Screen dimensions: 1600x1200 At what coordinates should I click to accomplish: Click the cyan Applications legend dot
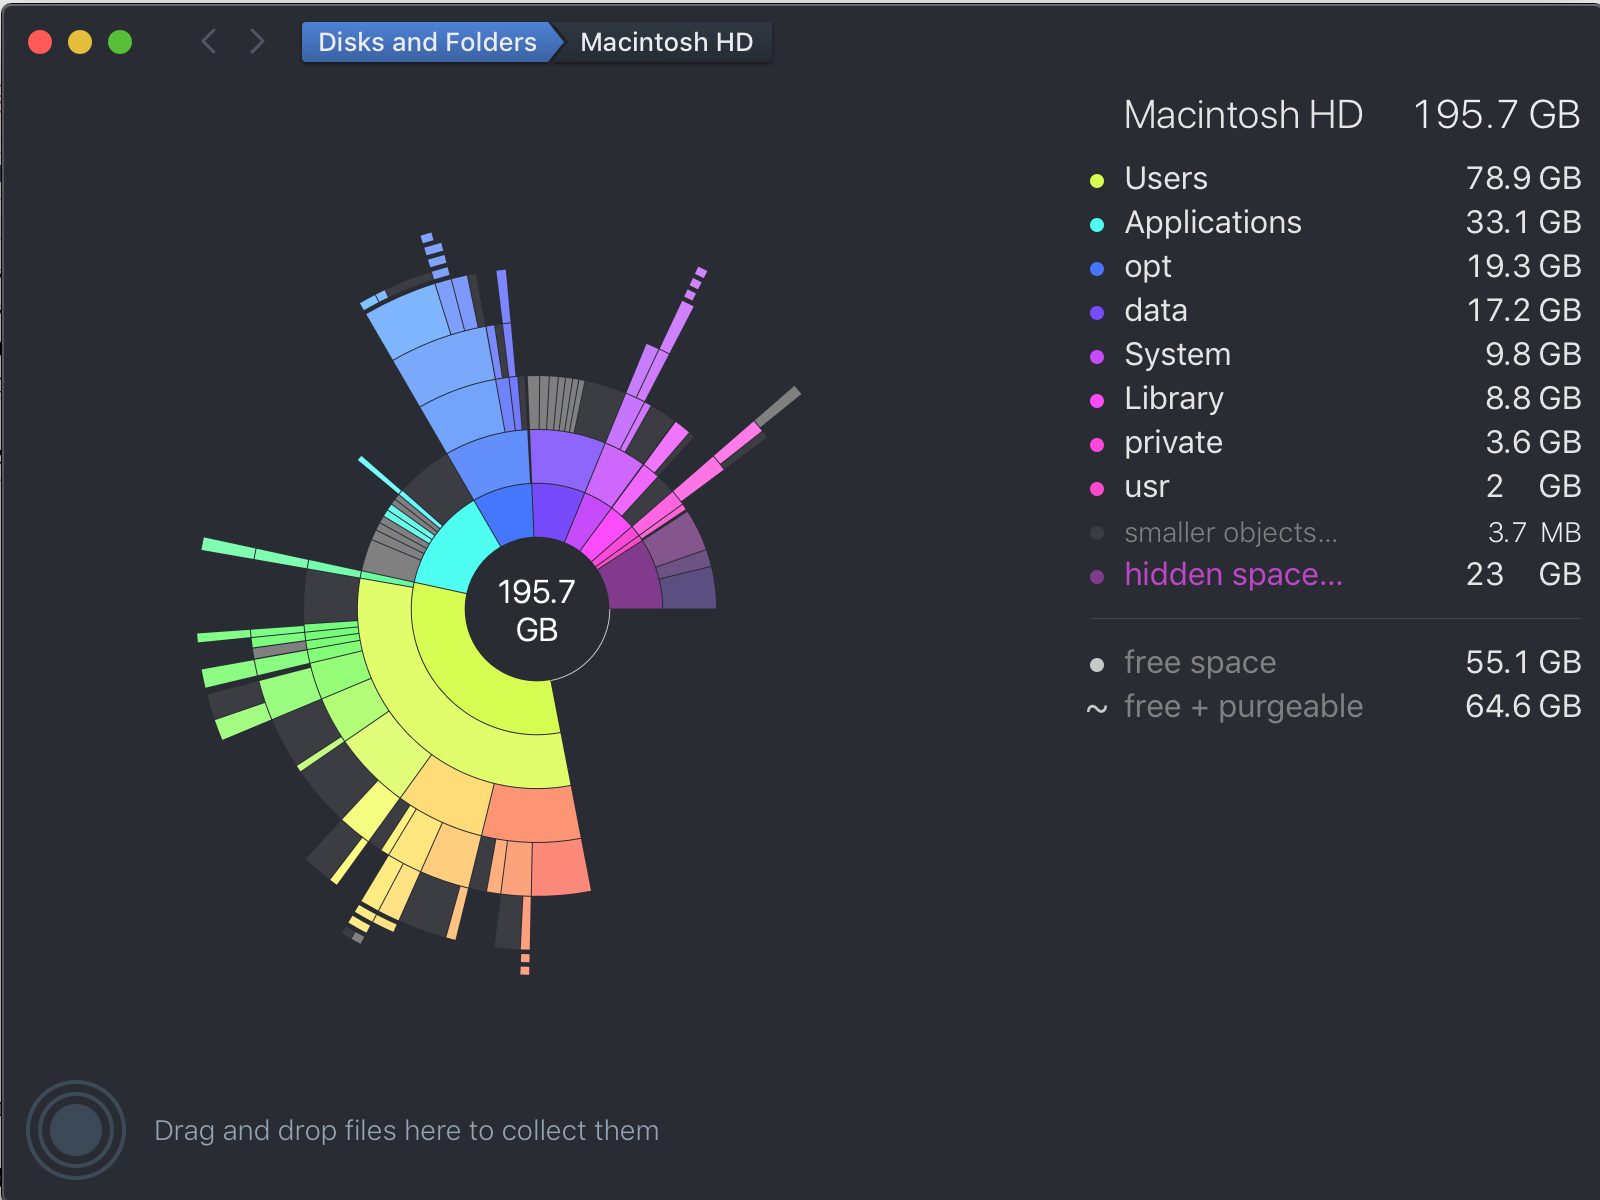click(1097, 224)
